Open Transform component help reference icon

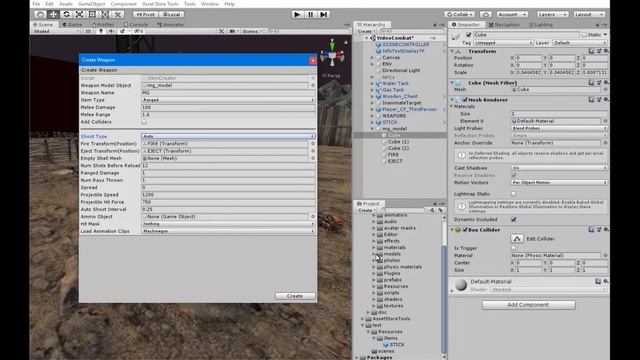591,51
